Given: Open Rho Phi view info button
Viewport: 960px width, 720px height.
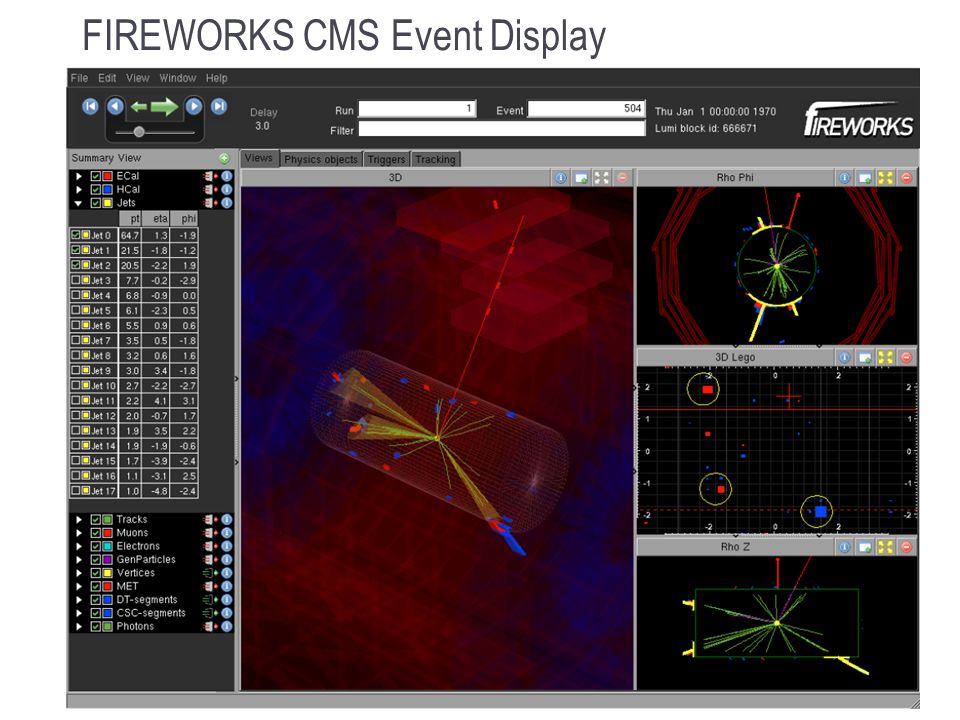Looking at the screenshot, I should [845, 178].
